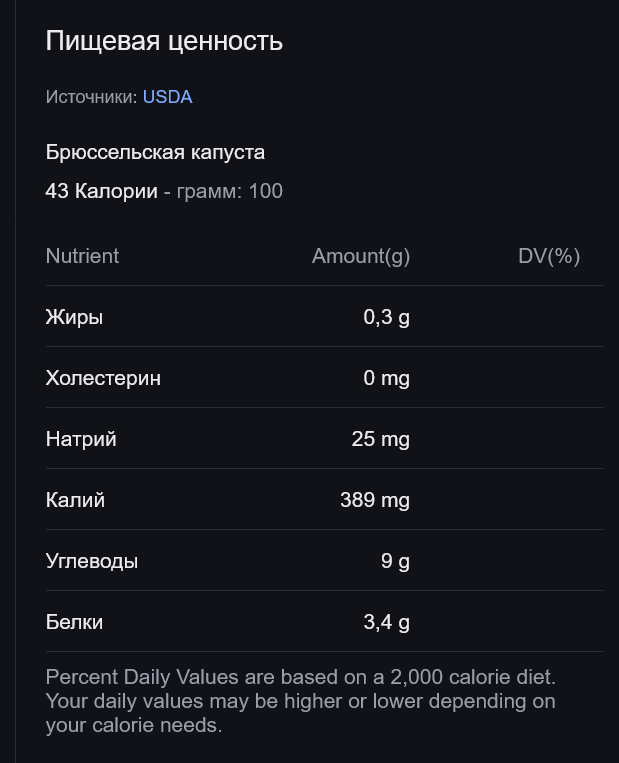Viewport: 619px width, 763px height.
Task: Click the 389 mg potassium amount
Action: click(x=375, y=500)
